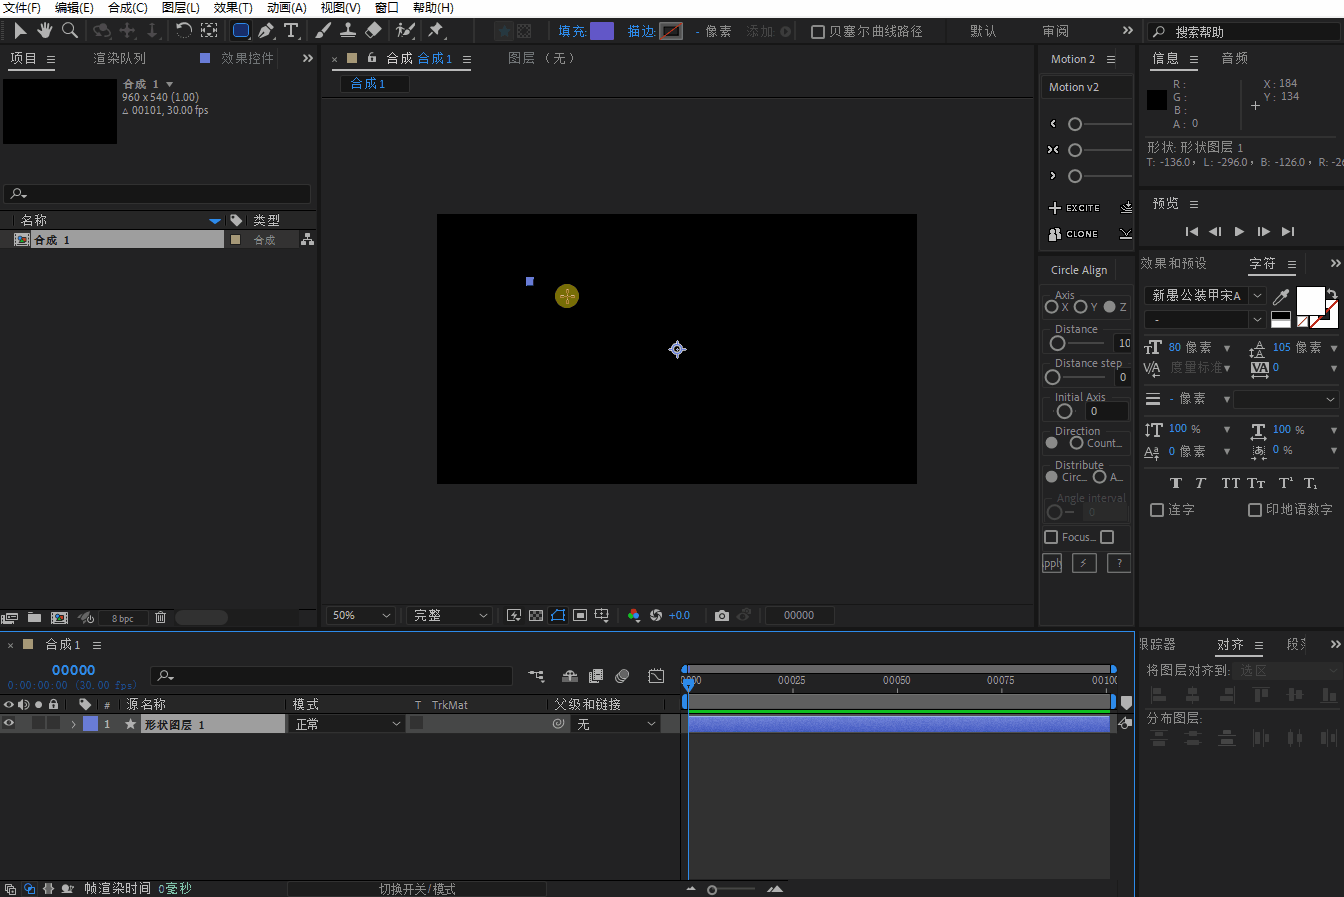Click the composition mini-flowchart icon in timeline
The height and width of the screenshot is (897, 1344).
tap(537, 676)
